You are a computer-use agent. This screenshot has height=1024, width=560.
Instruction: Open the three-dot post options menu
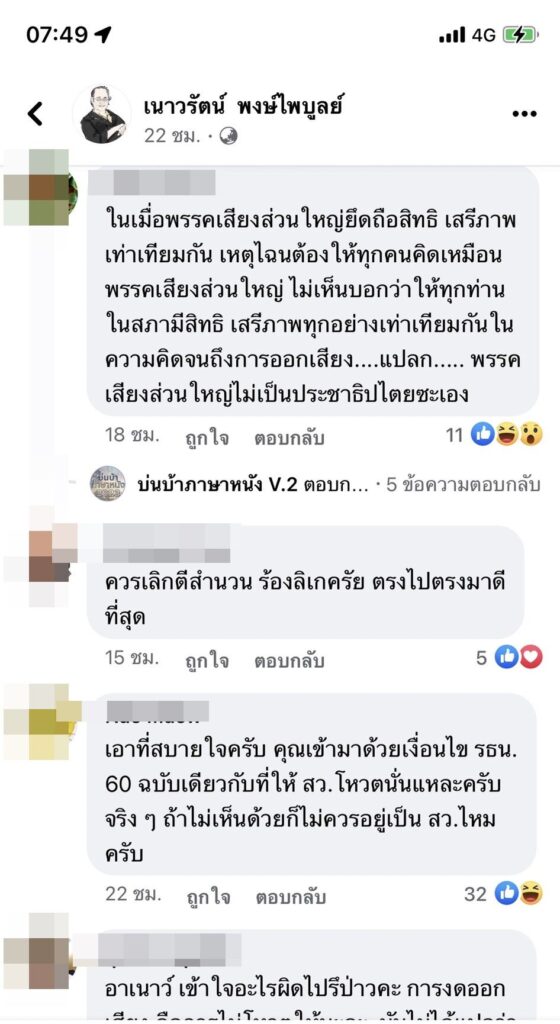pyautogui.click(x=524, y=114)
